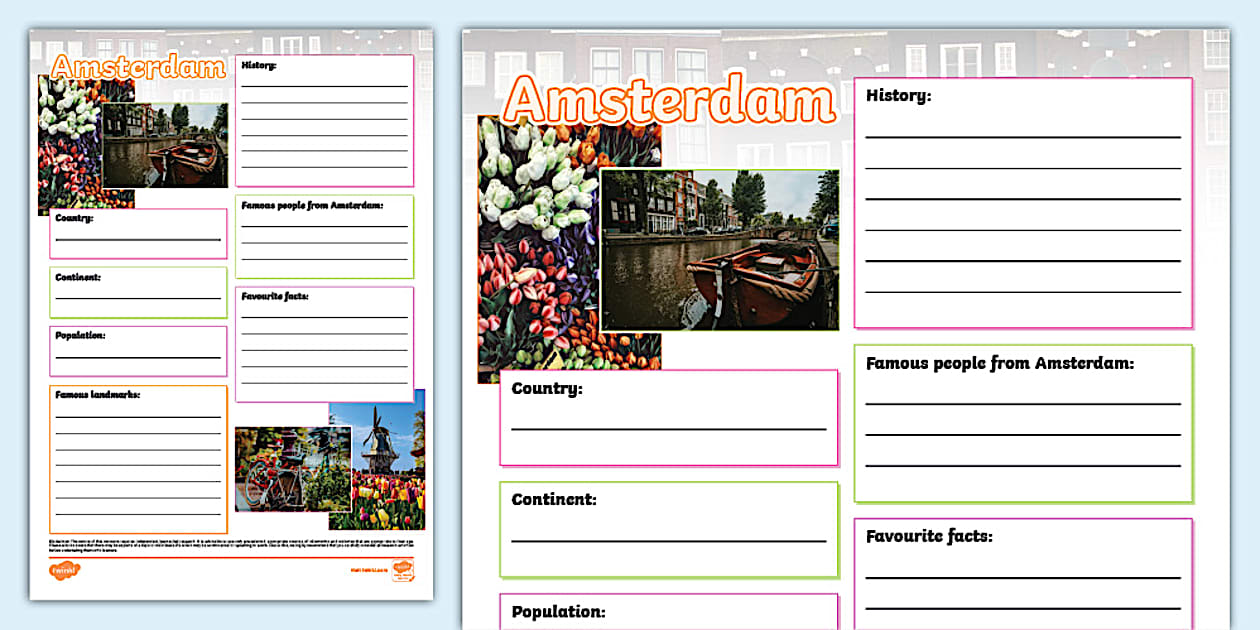Select the first writing line under History

coord(1020,135)
